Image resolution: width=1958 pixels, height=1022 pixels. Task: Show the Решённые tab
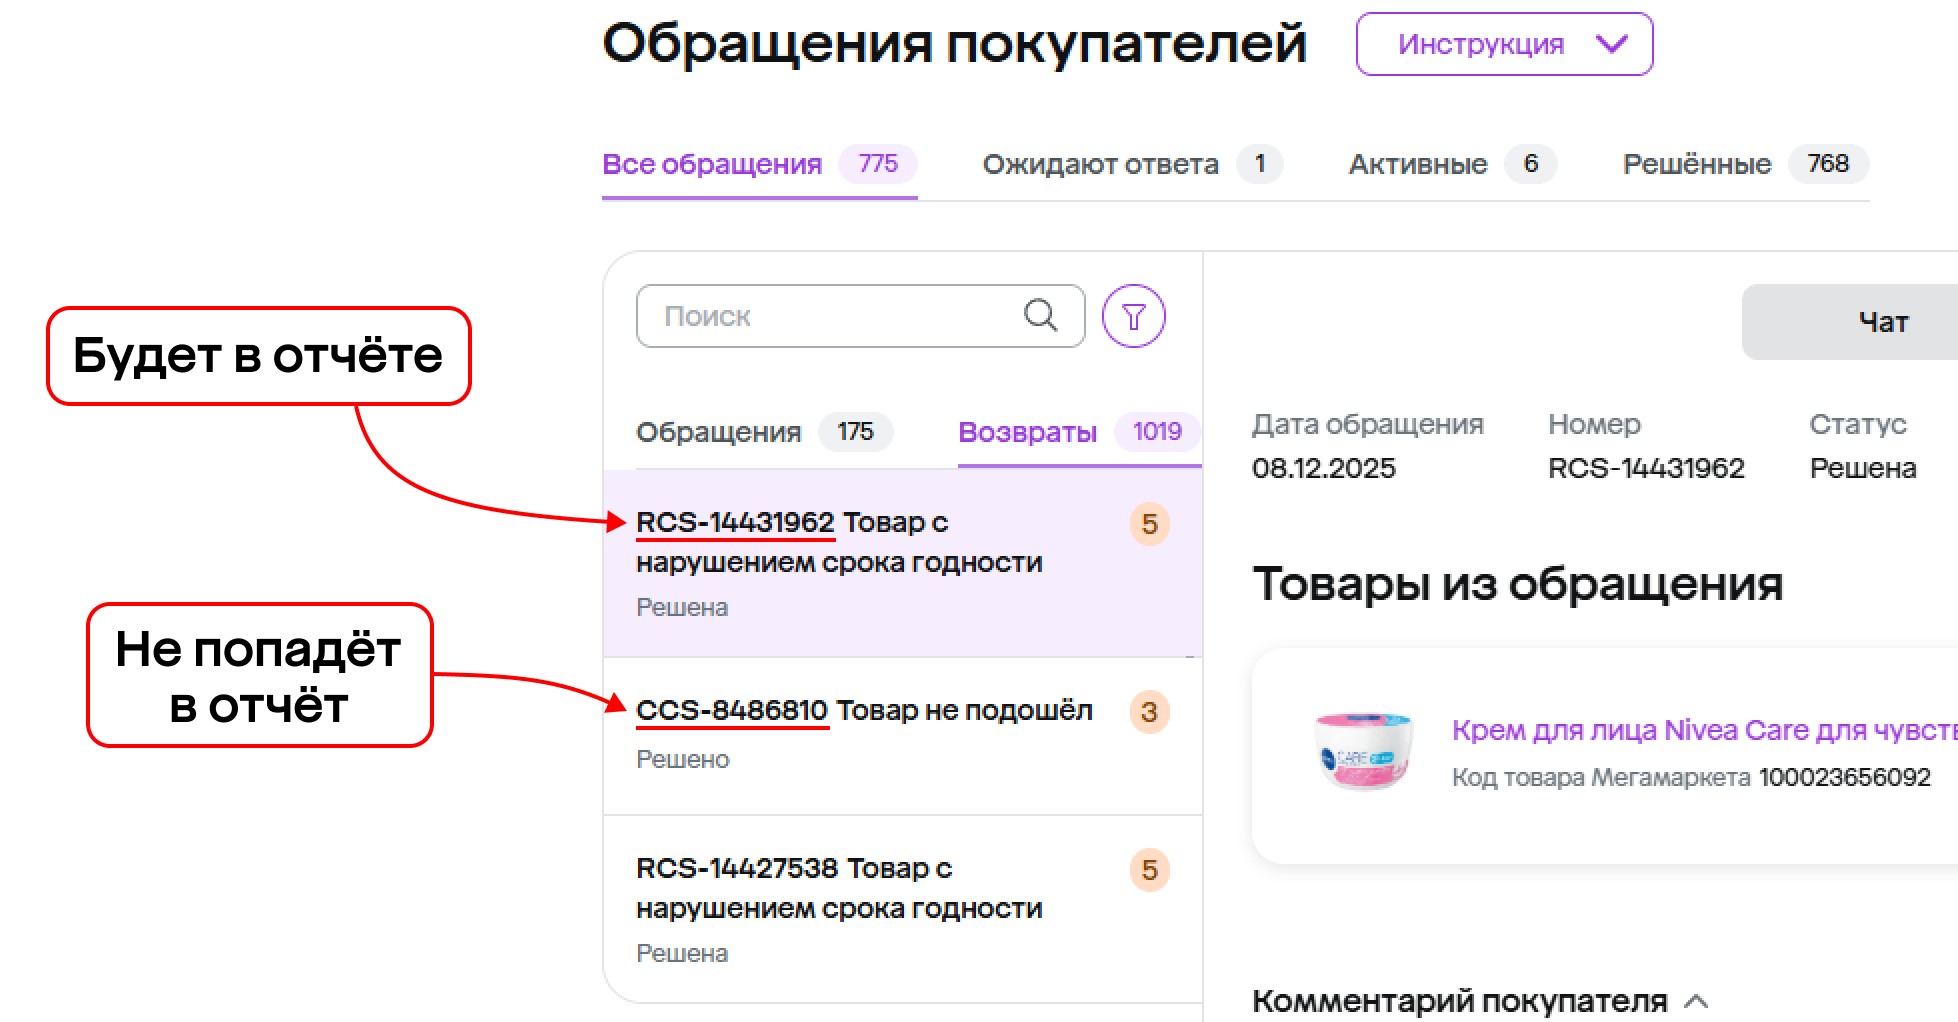[1696, 164]
